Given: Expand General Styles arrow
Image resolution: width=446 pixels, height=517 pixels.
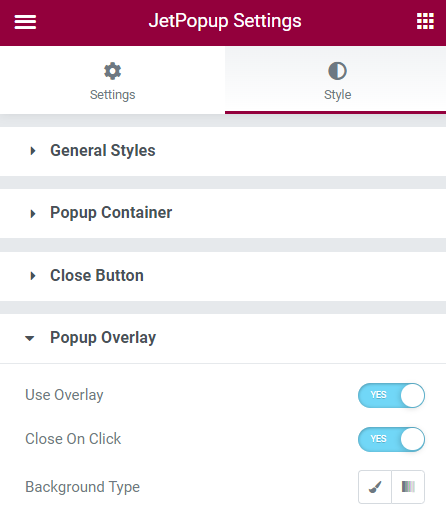Looking at the screenshot, I should pyautogui.click(x=33, y=151).
